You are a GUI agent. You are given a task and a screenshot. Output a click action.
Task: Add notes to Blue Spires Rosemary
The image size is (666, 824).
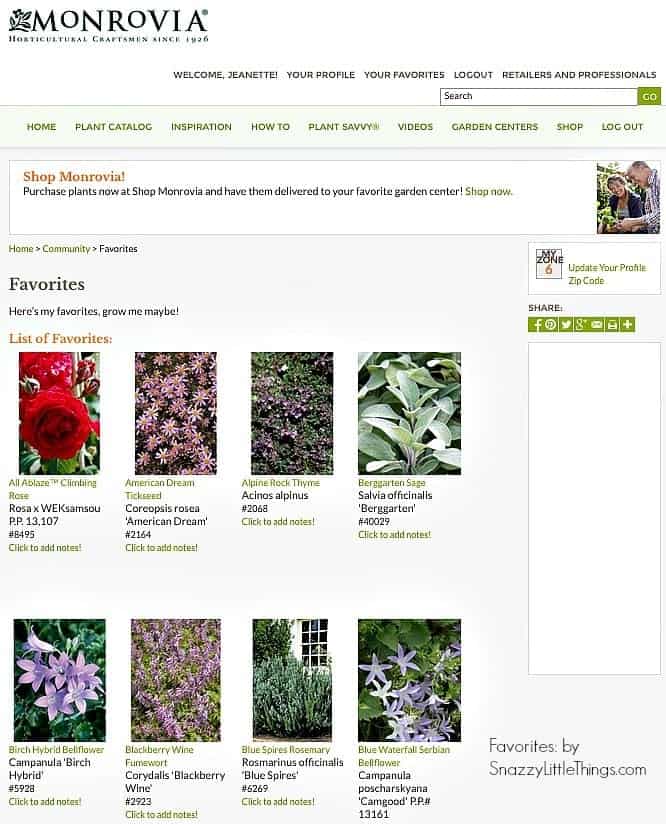pos(278,801)
